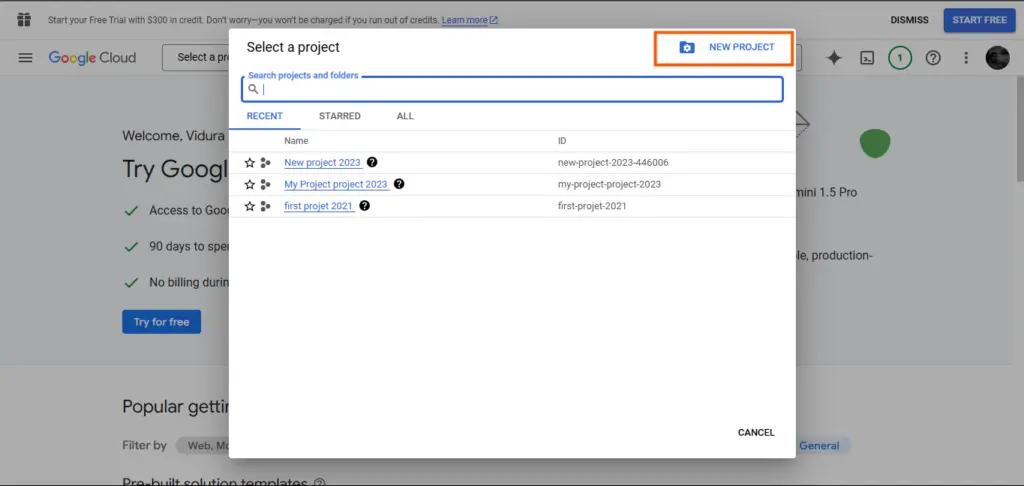Open the first projet 2021 link

coord(319,206)
